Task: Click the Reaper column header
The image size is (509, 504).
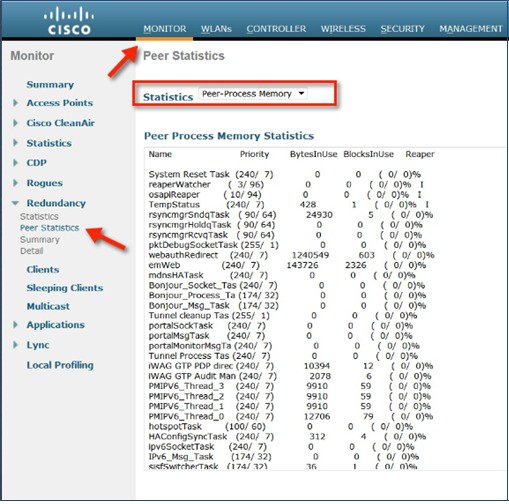Action: point(420,154)
